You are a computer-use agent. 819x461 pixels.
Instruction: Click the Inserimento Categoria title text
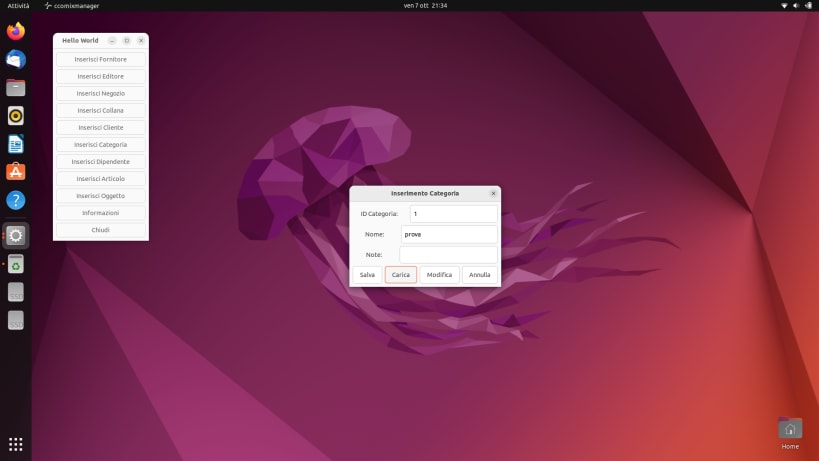(425, 194)
